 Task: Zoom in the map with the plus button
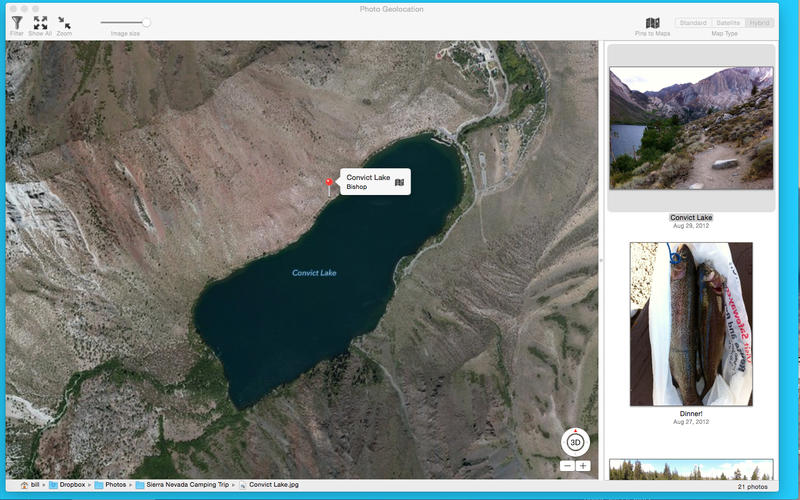pos(583,466)
